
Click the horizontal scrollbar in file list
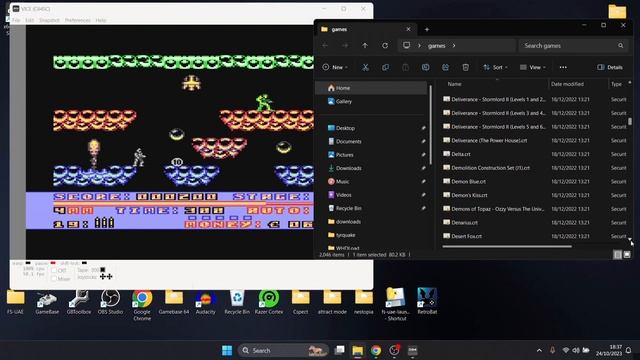(x=507, y=247)
